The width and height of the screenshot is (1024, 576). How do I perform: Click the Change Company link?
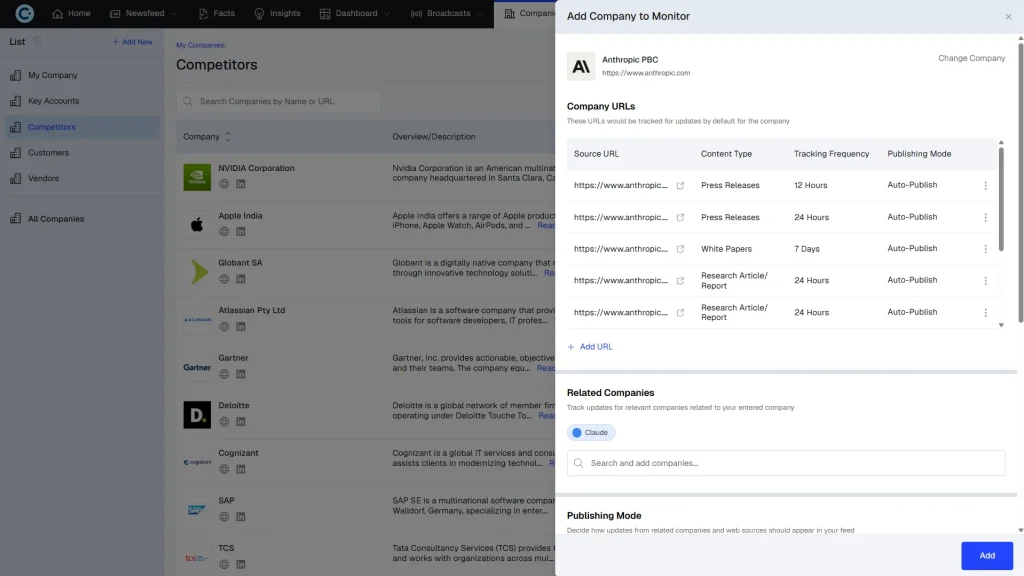pyautogui.click(x=971, y=58)
